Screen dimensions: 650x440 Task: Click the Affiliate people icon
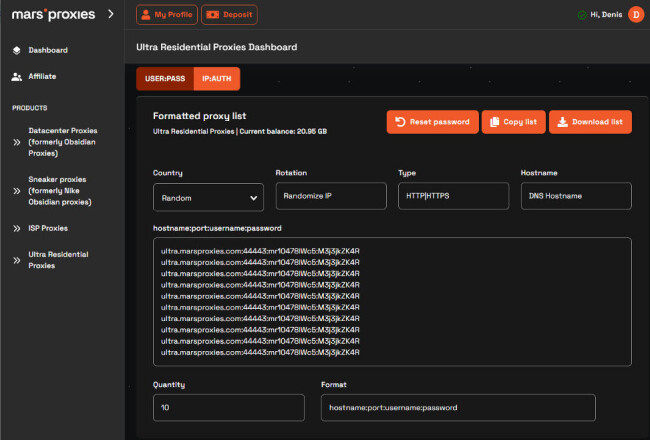[x=16, y=76]
